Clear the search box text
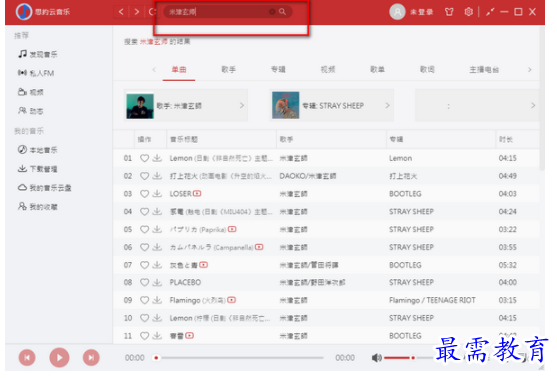Viewport: 557px width, 381px height. pos(272,12)
